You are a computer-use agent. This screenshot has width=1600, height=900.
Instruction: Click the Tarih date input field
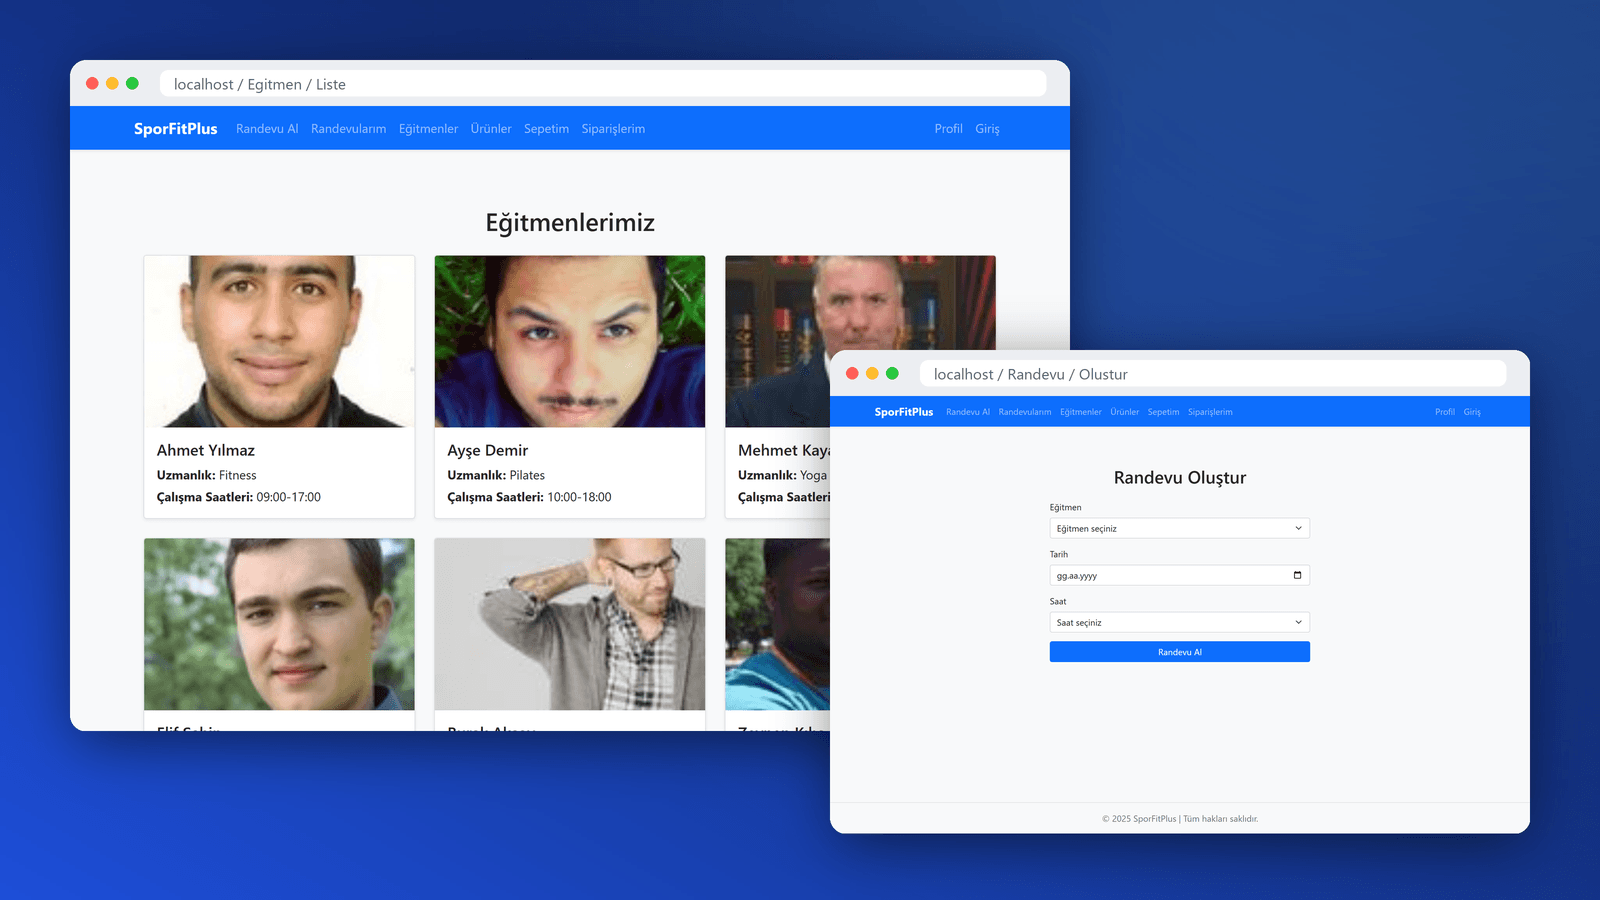[x=1179, y=575]
